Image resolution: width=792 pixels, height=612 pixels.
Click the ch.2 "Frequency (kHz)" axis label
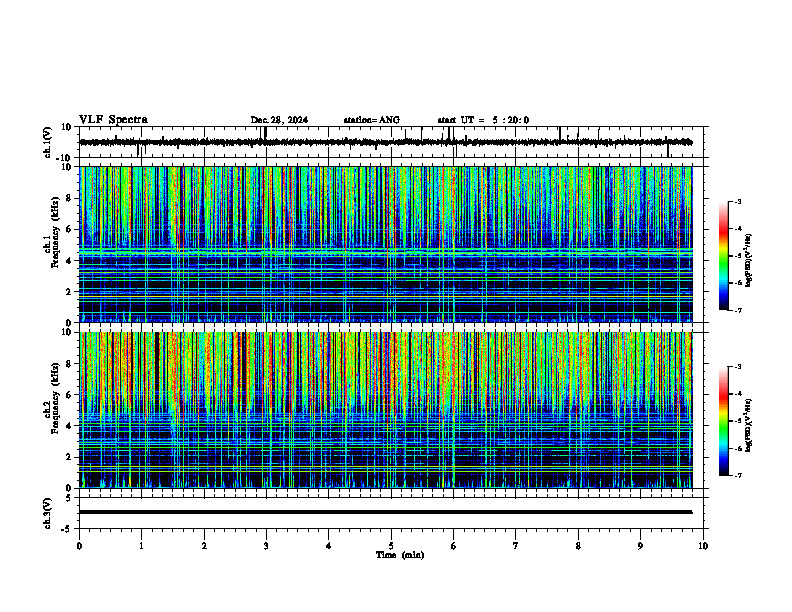tap(55, 398)
